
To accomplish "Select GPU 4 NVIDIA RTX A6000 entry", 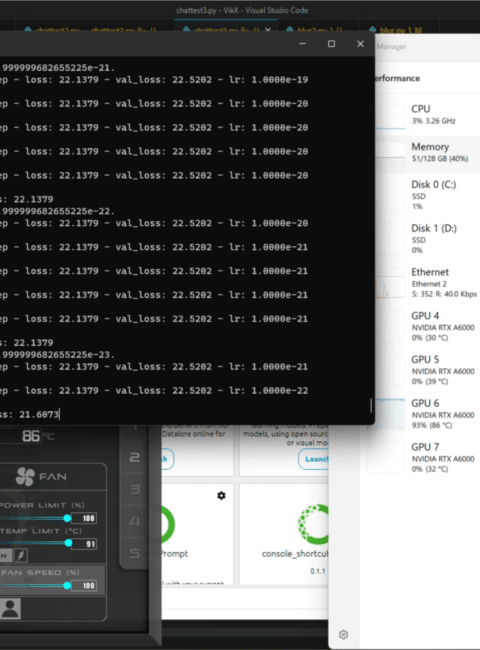I will [x=427, y=326].
